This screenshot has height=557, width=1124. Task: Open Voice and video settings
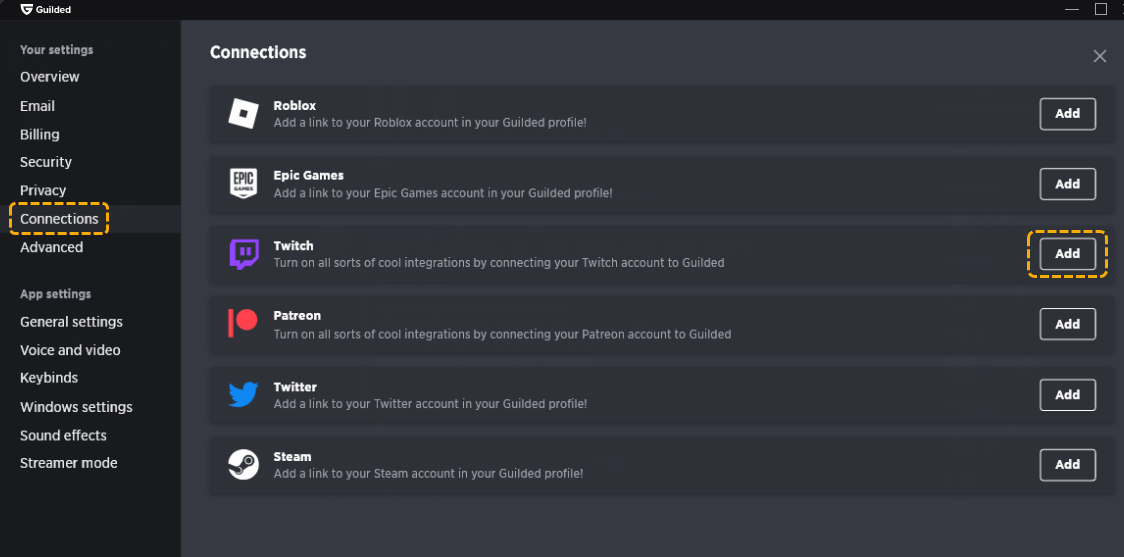(x=70, y=350)
